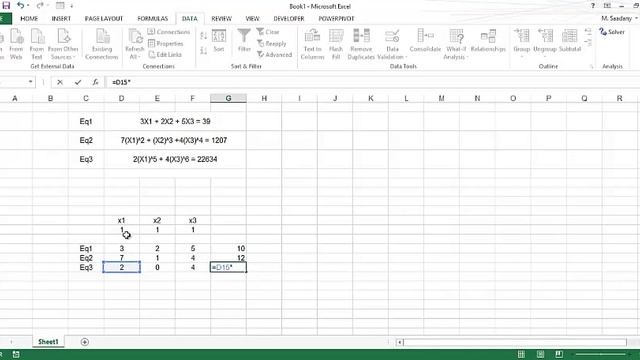Clear the current filter
This screenshot has width=640, height=360.
click(268, 32)
